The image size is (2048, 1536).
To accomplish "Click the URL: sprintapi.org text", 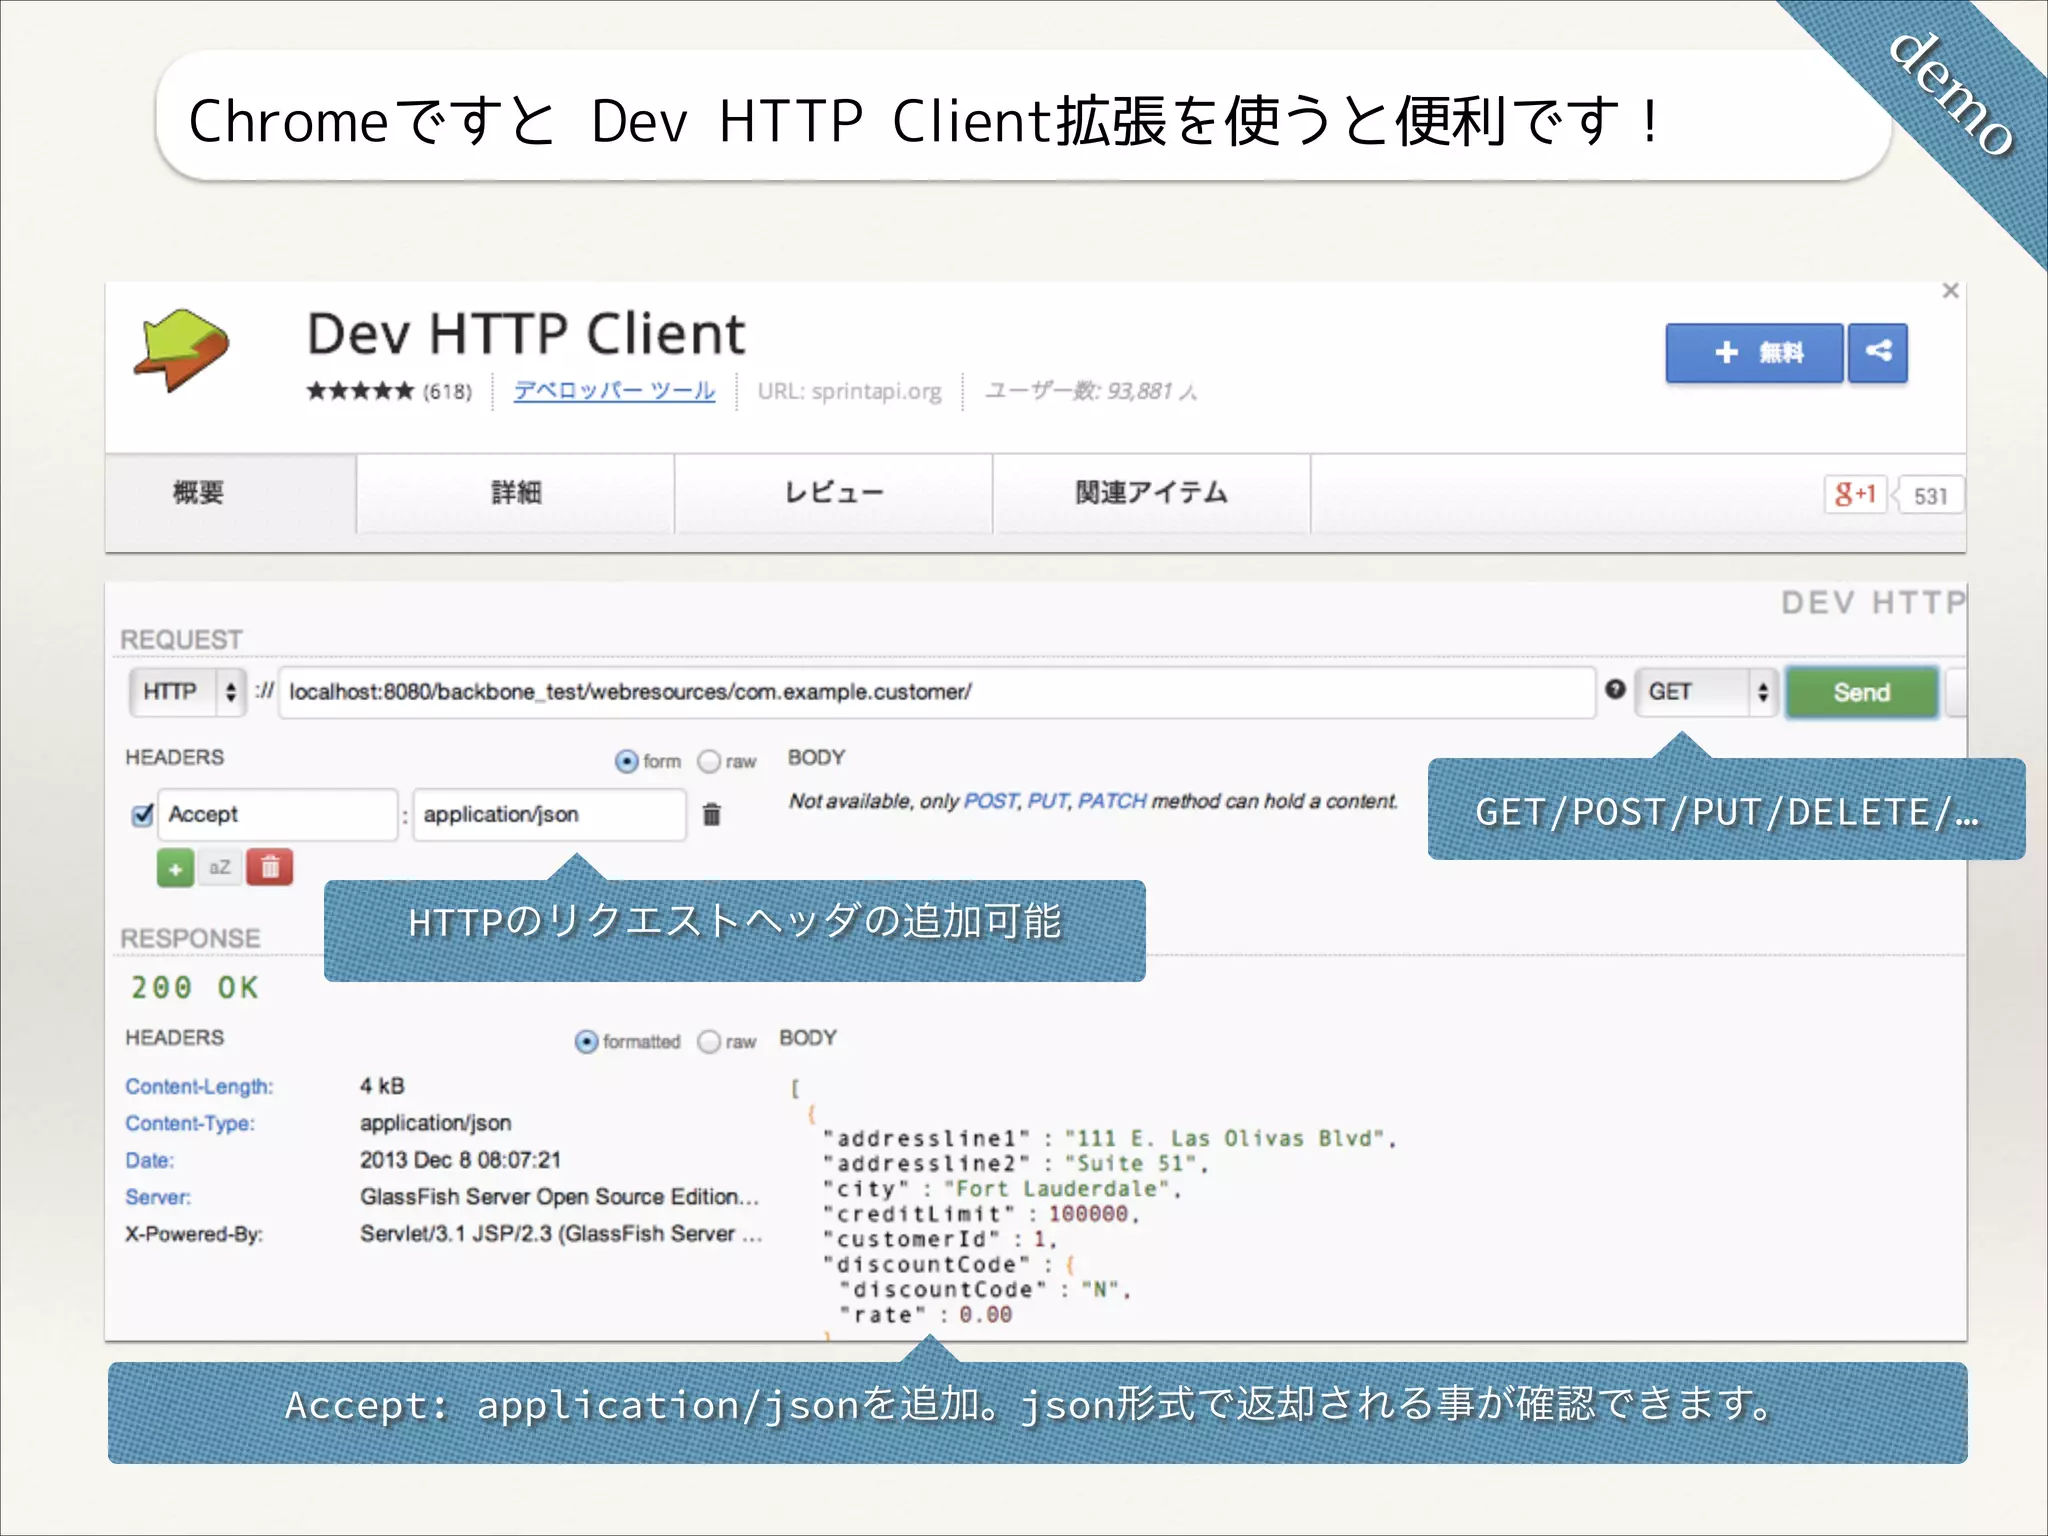I will click(x=849, y=391).
